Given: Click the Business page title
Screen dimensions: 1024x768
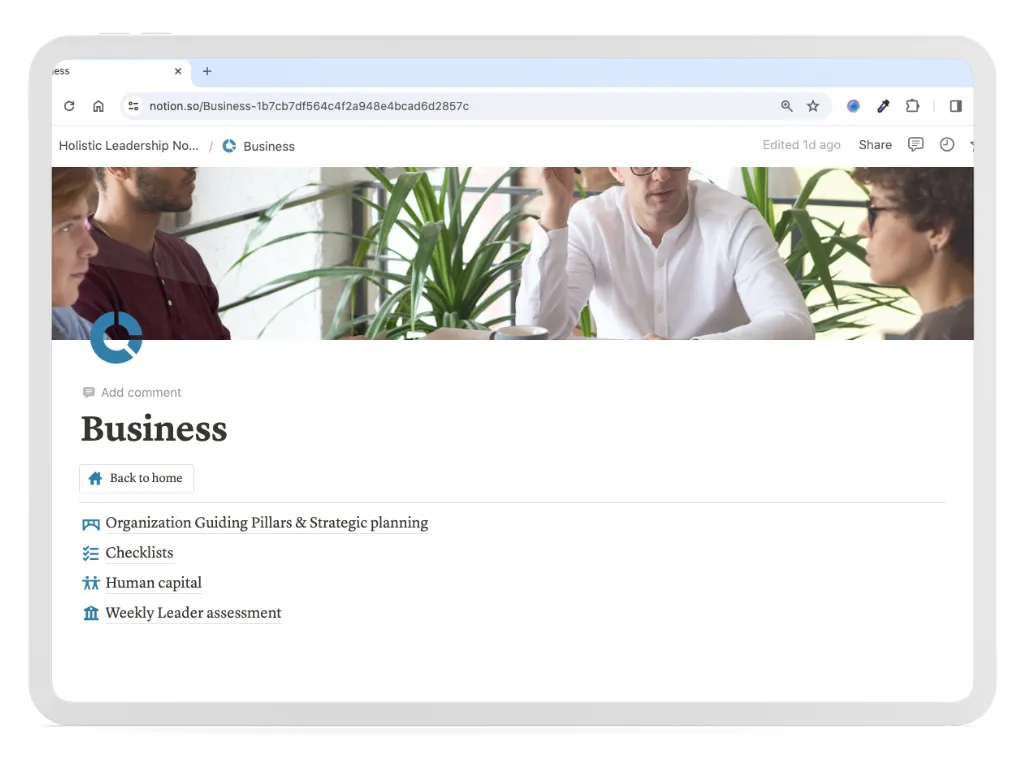Looking at the screenshot, I should pos(154,428).
